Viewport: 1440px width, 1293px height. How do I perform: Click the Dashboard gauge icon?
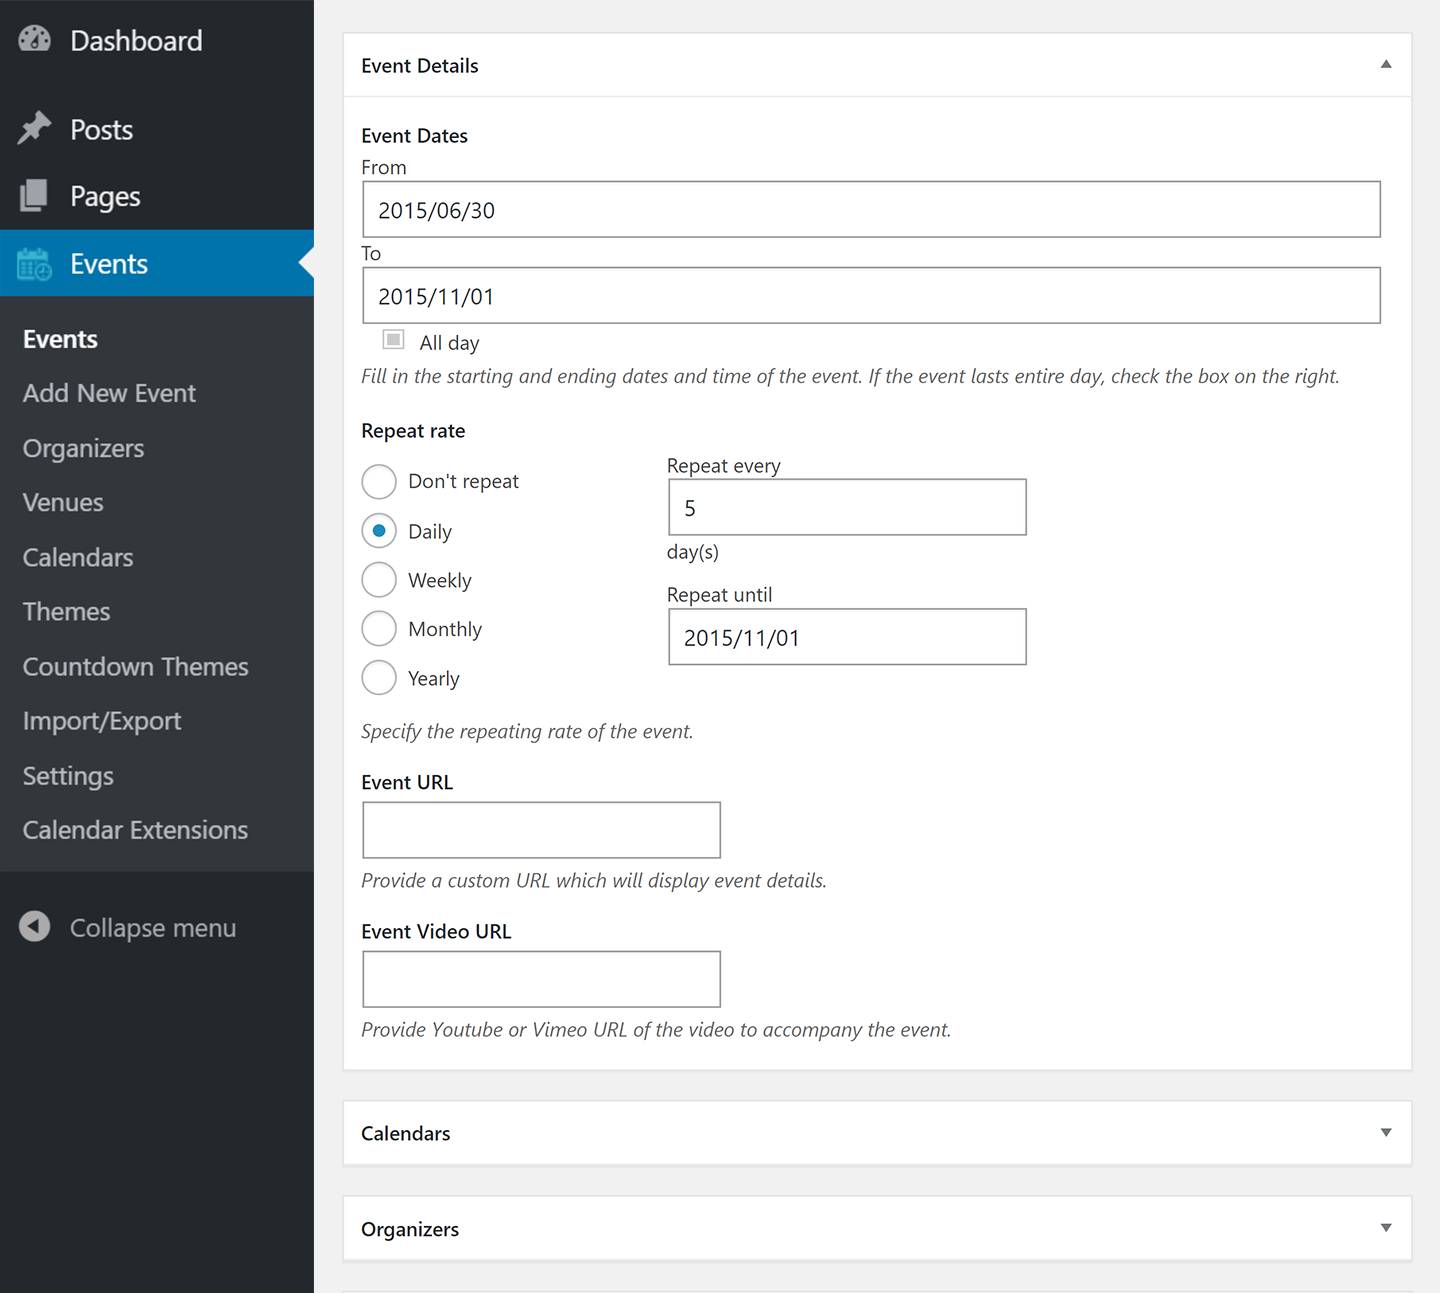[x=35, y=40]
